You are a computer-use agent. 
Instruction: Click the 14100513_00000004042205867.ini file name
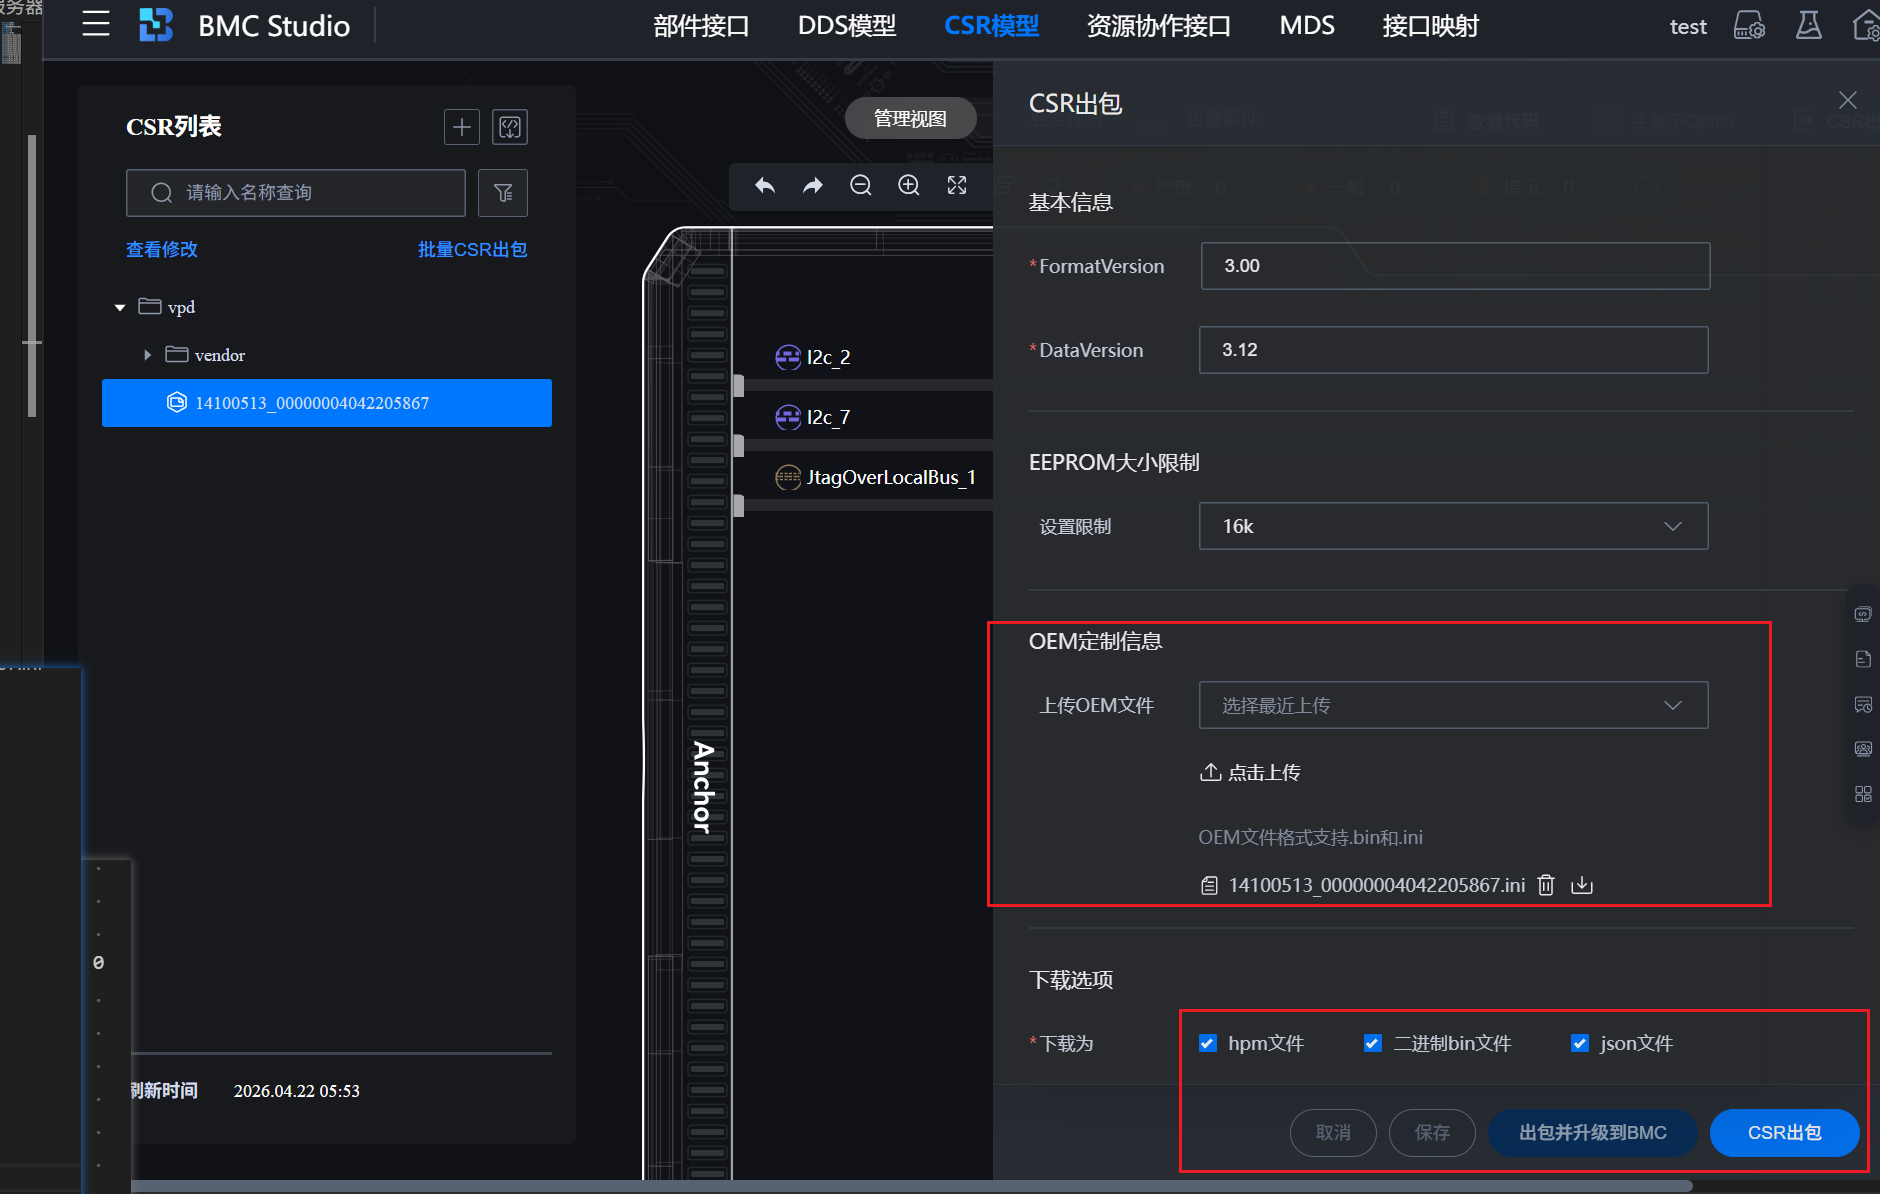1377,885
